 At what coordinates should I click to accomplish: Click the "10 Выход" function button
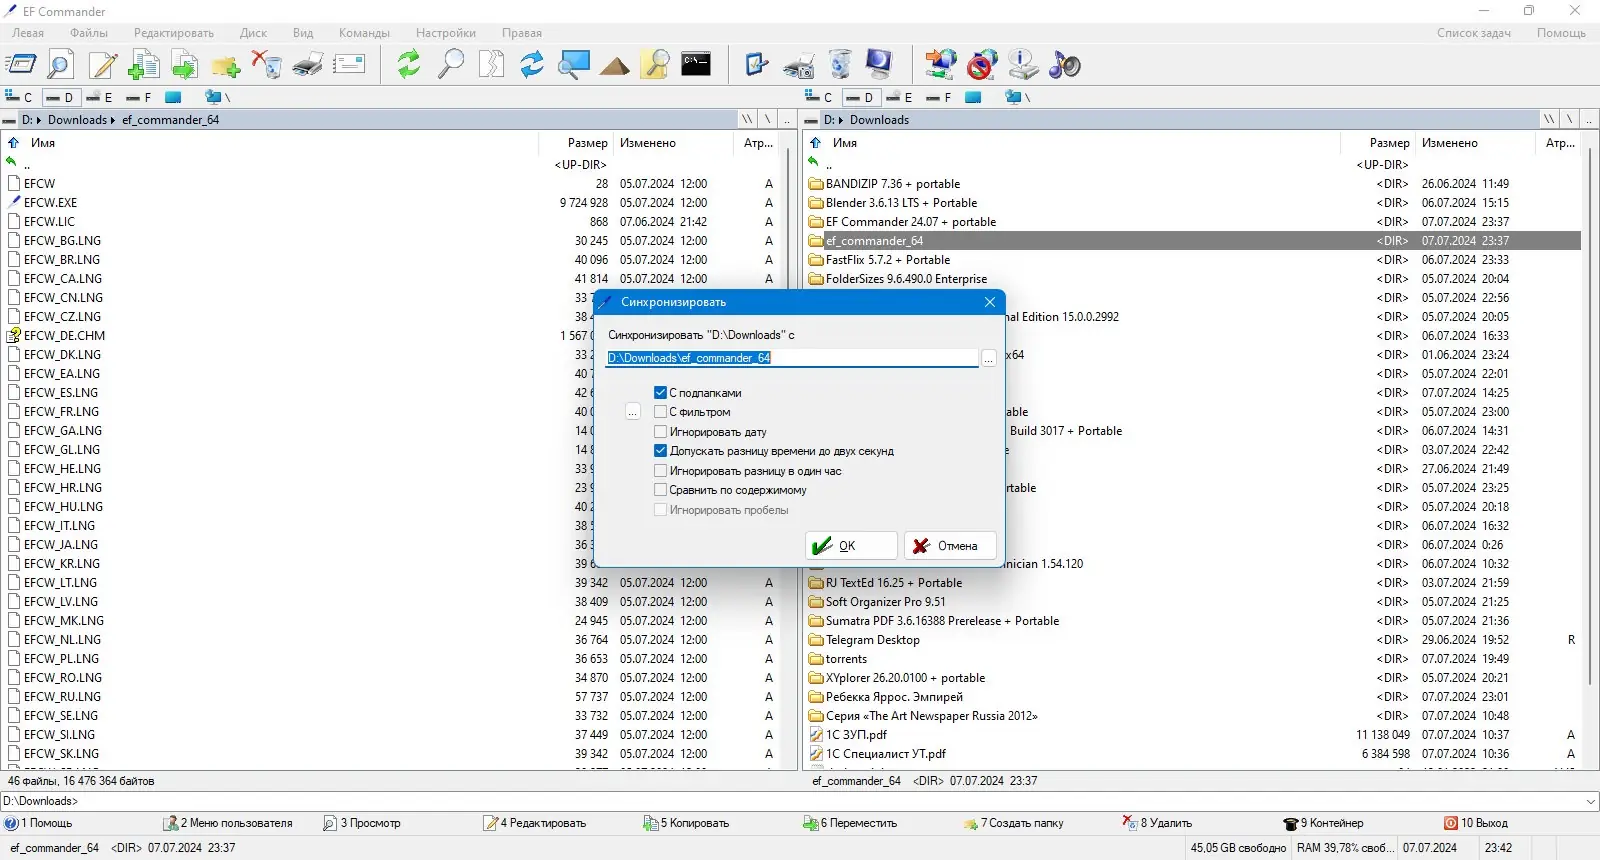1476,823
